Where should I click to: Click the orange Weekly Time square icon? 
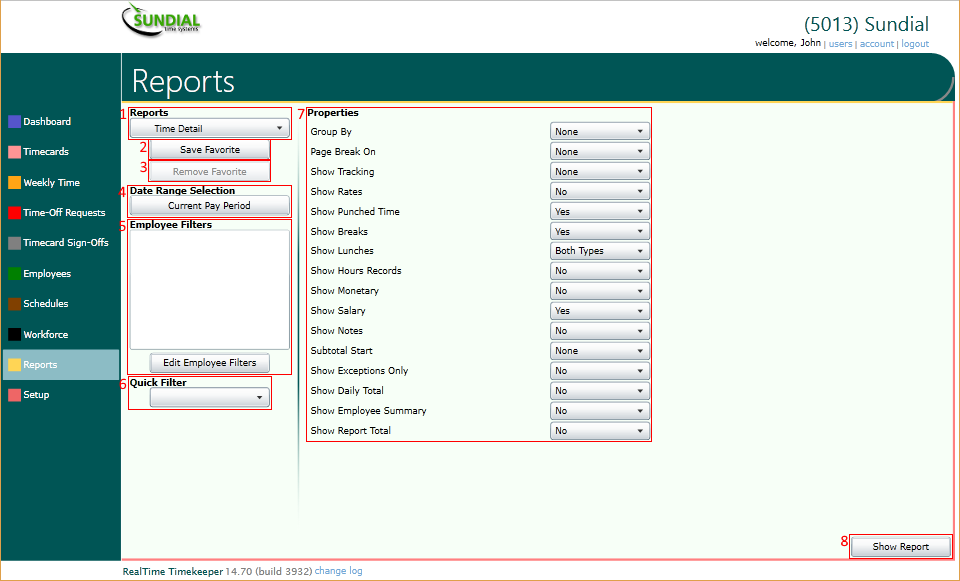click(15, 182)
